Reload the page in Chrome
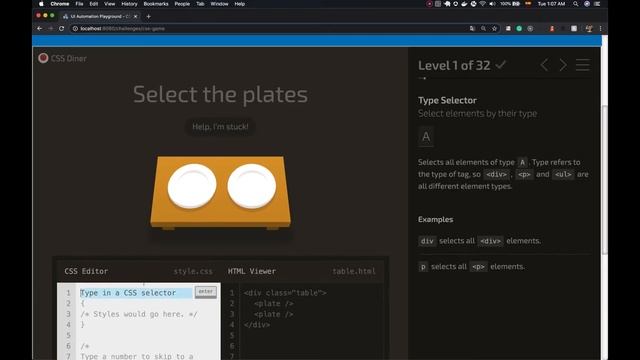This screenshot has height=360, width=640. point(62,29)
